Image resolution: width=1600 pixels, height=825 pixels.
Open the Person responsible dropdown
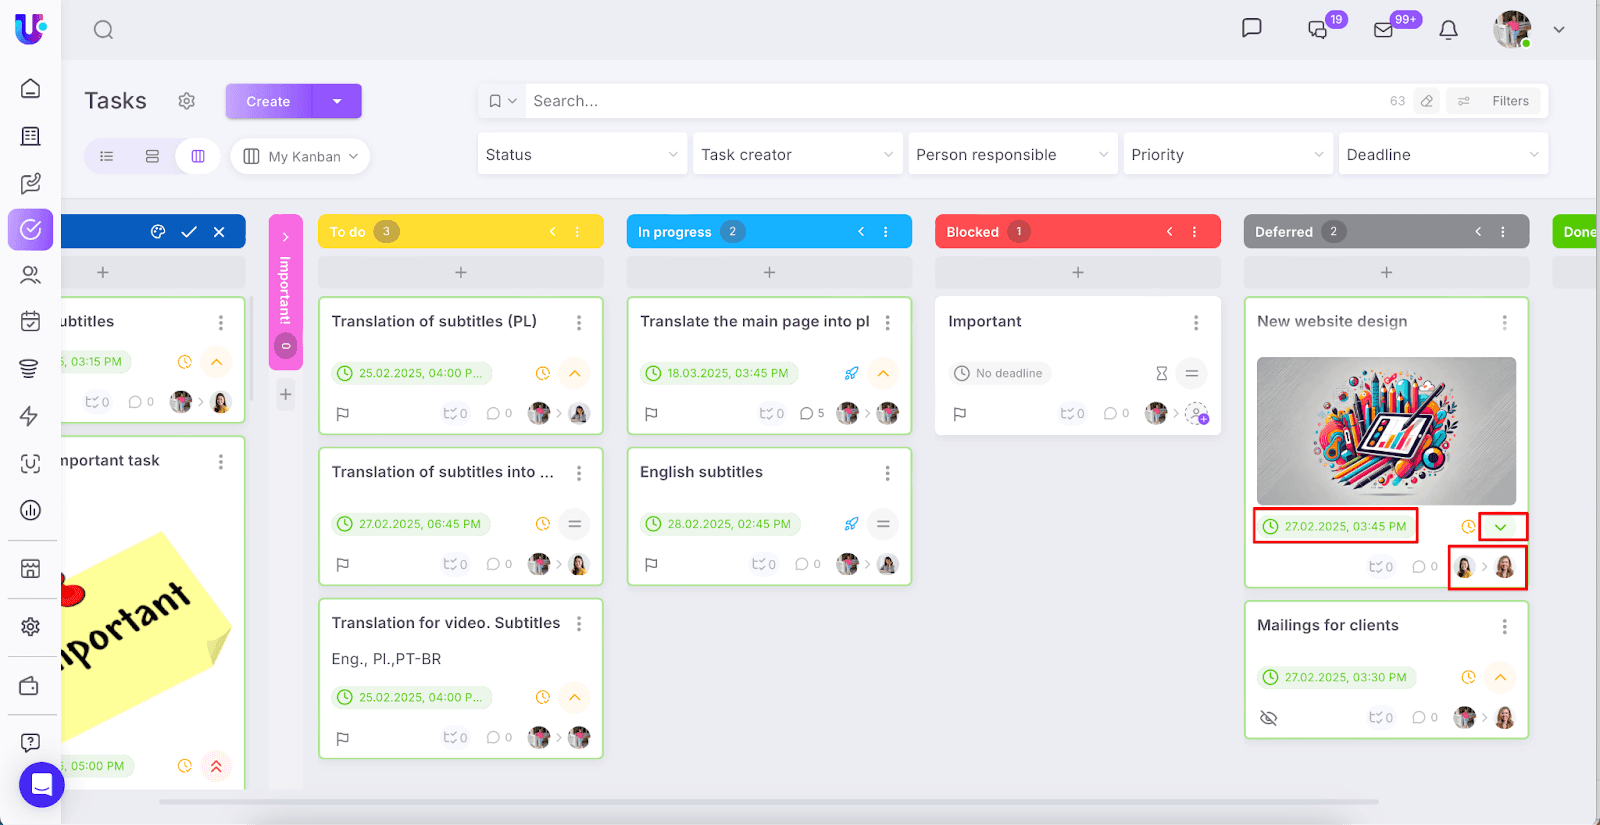(x=1012, y=155)
